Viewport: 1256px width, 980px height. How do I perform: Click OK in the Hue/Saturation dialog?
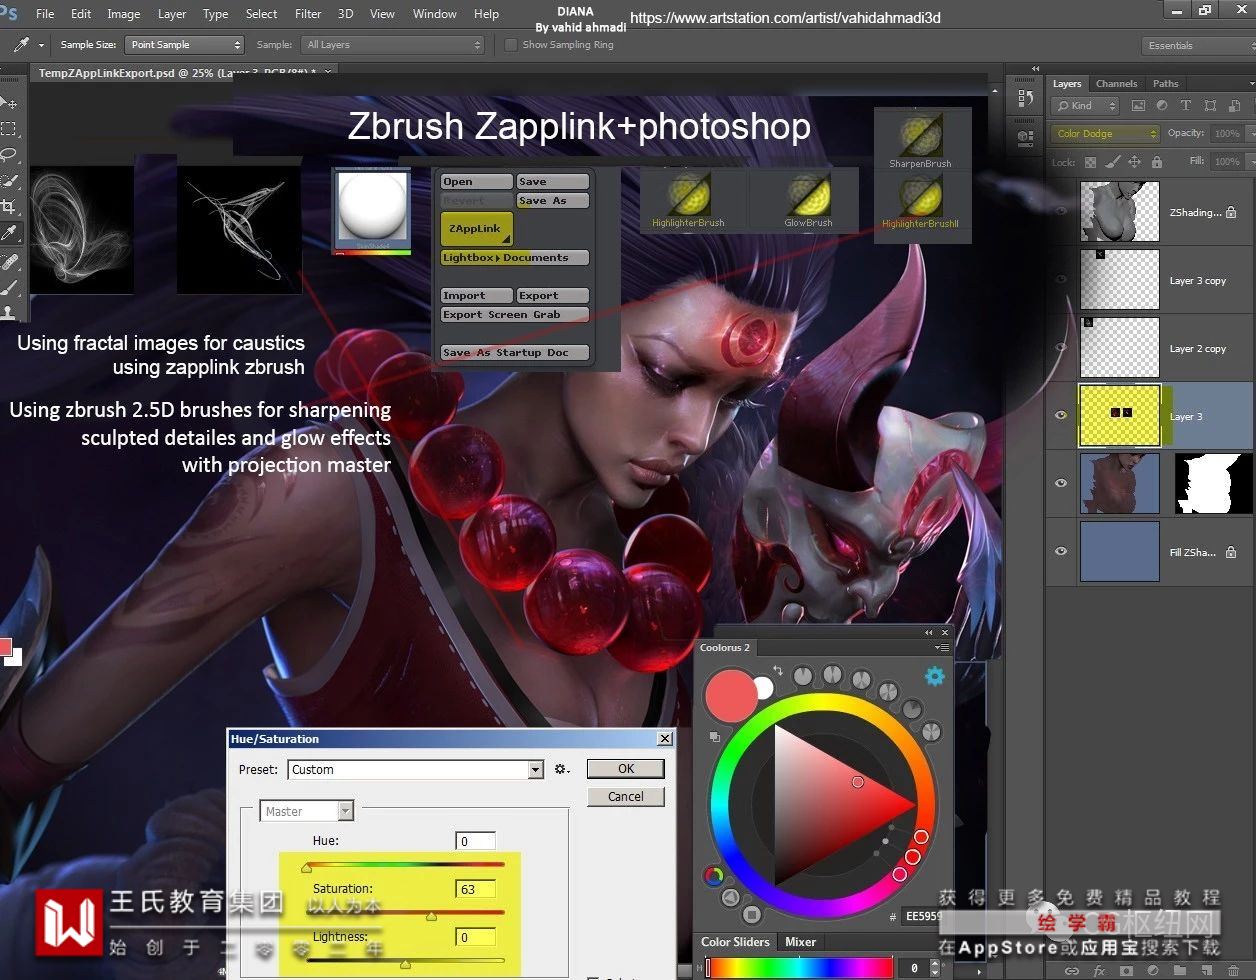point(626,769)
